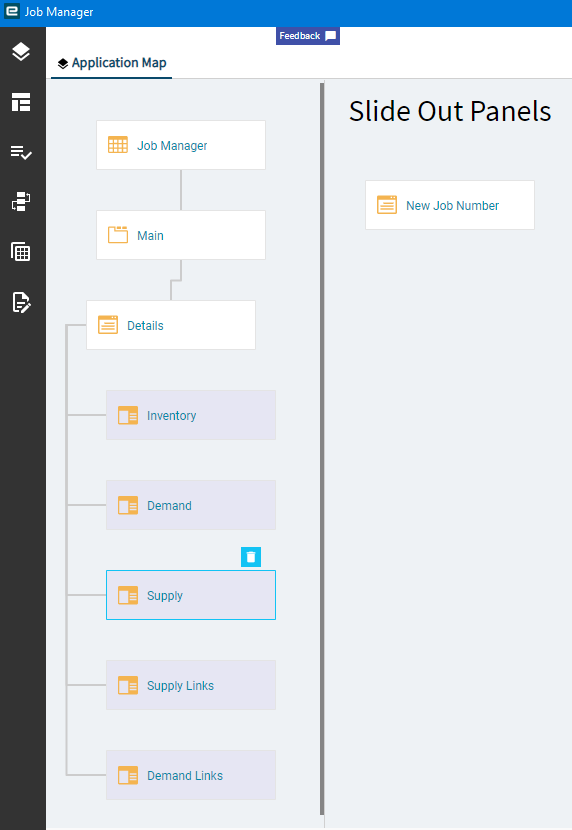This screenshot has width=572, height=830.
Task: Select the Details node
Action: (x=171, y=325)
